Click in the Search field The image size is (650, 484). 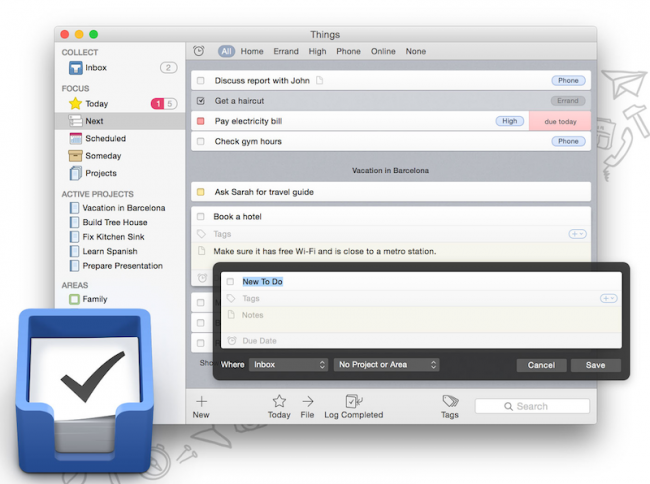532,406
